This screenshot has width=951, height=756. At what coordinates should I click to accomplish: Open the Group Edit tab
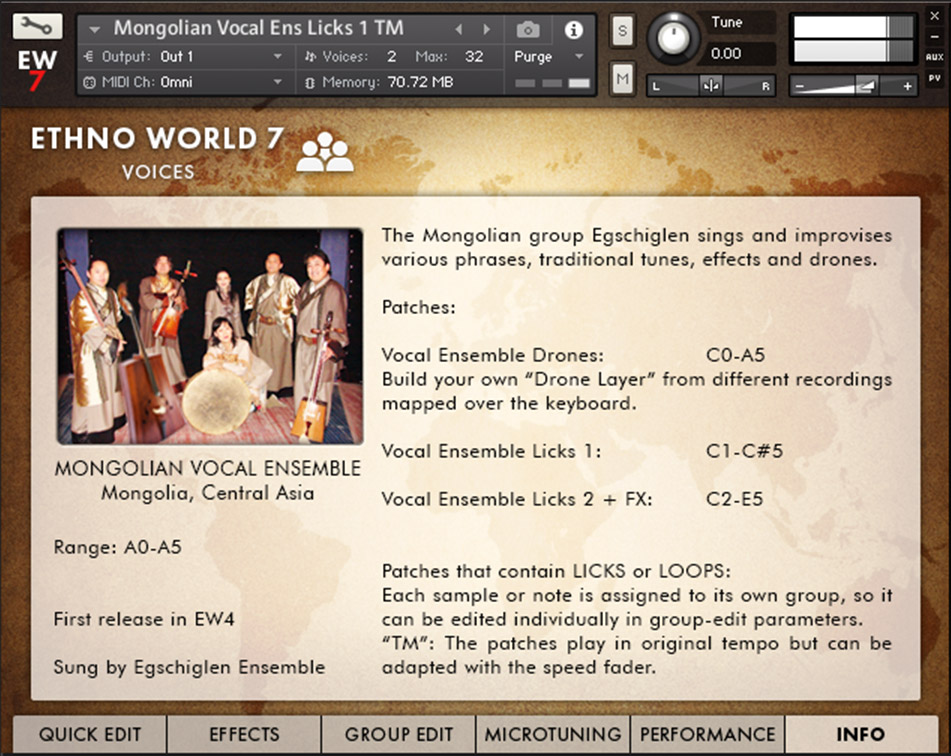tap(398, 734)
